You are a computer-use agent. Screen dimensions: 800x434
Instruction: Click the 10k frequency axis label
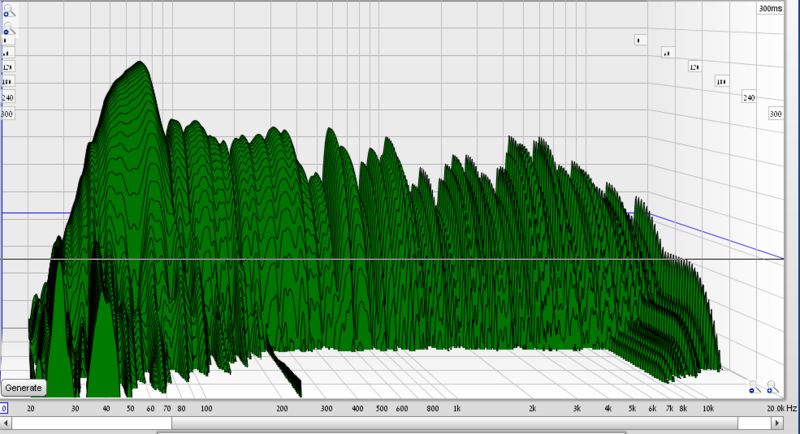point(708,409)
